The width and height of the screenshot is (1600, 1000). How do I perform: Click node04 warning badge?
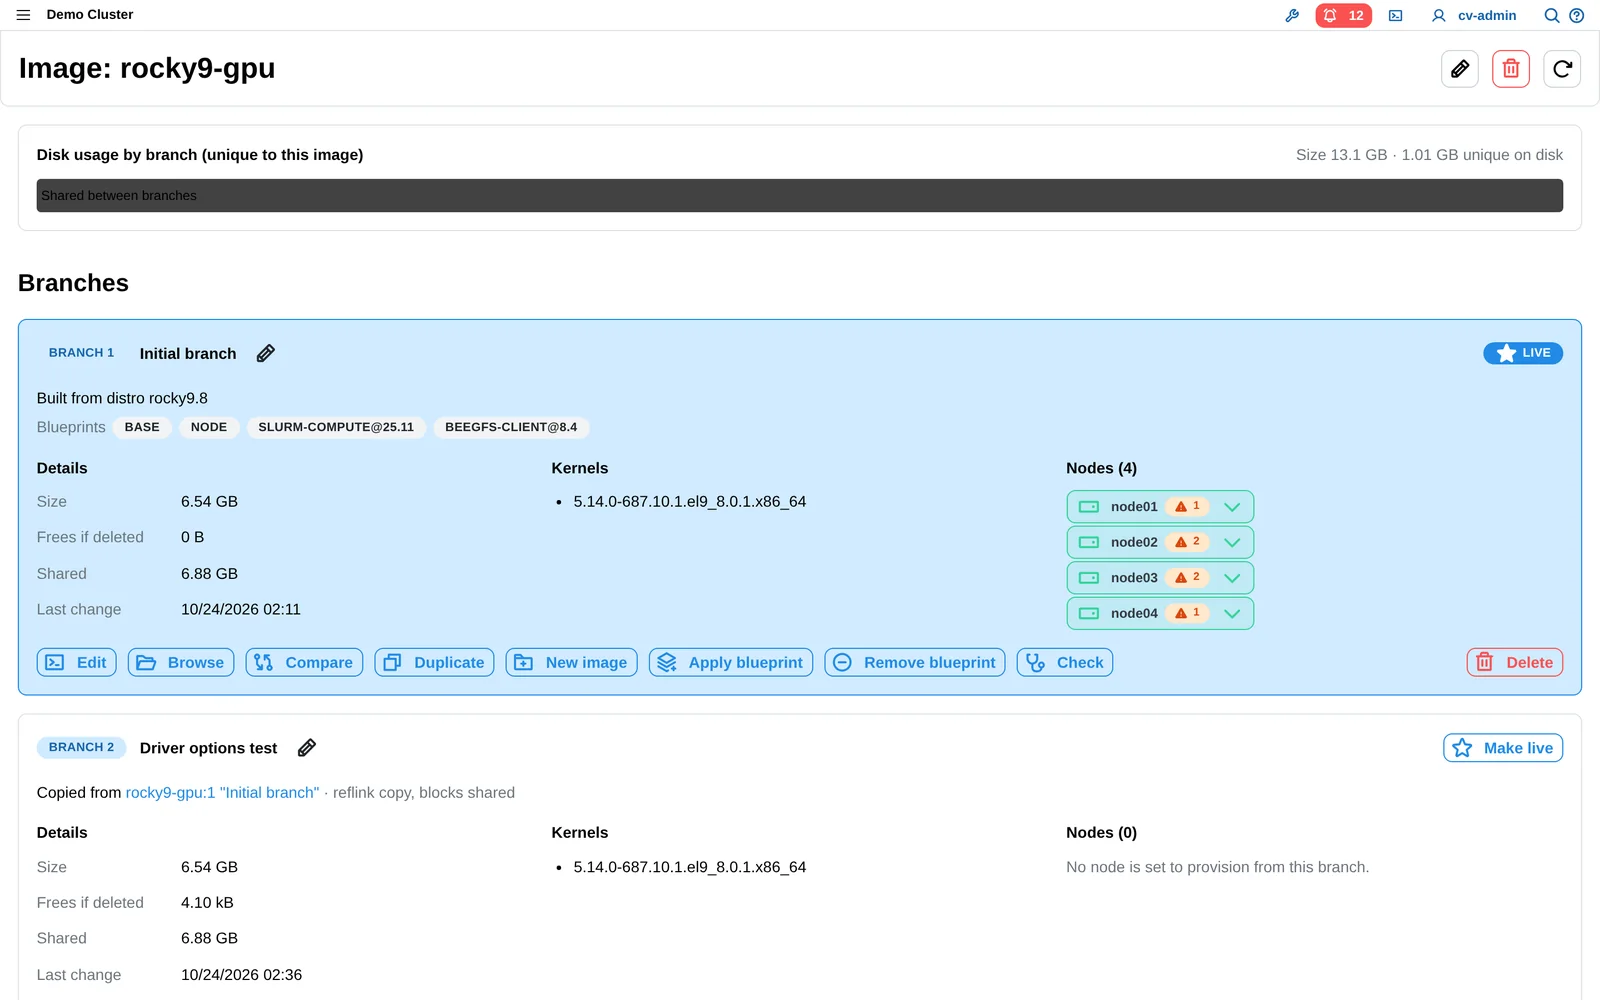[x=1187, y=614]
